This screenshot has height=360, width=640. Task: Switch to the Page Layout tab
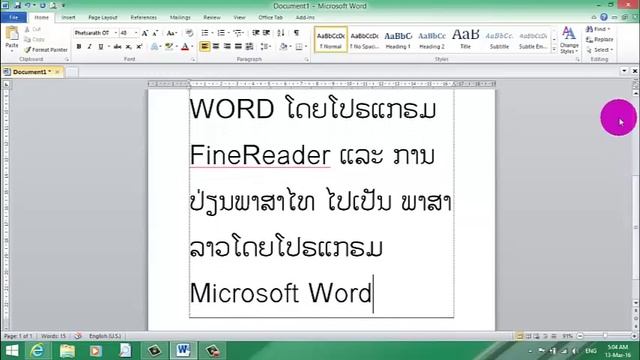tap(103, 18)
